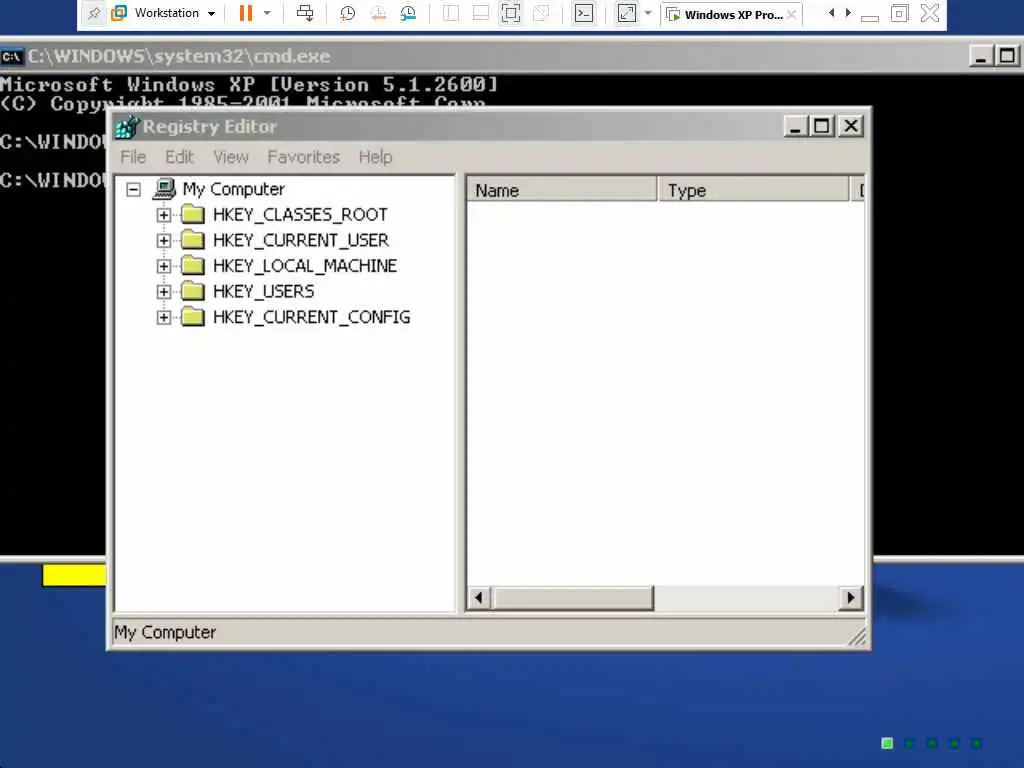This screenshot has height=768, width=1024.
Task: Click the My Computer icon in the tree
Action: pyautogui.click(x=164, y=189)
